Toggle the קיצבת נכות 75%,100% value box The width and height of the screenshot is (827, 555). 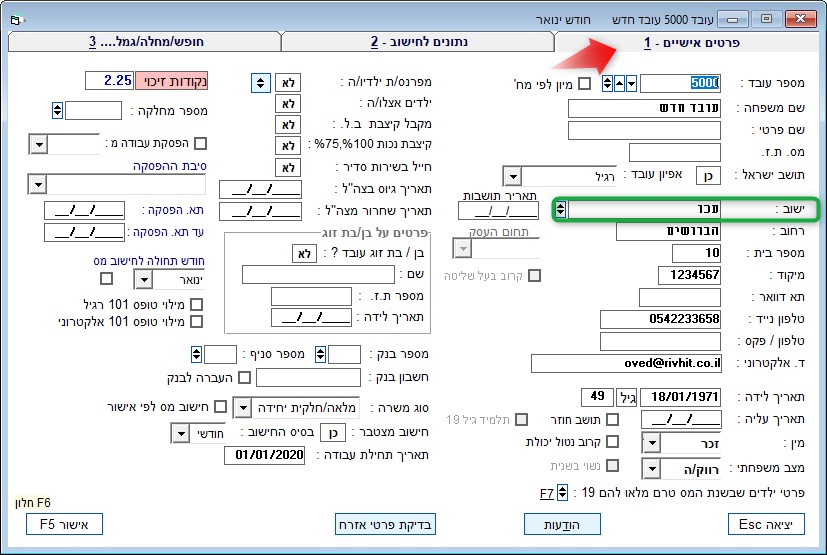point(288,146)
